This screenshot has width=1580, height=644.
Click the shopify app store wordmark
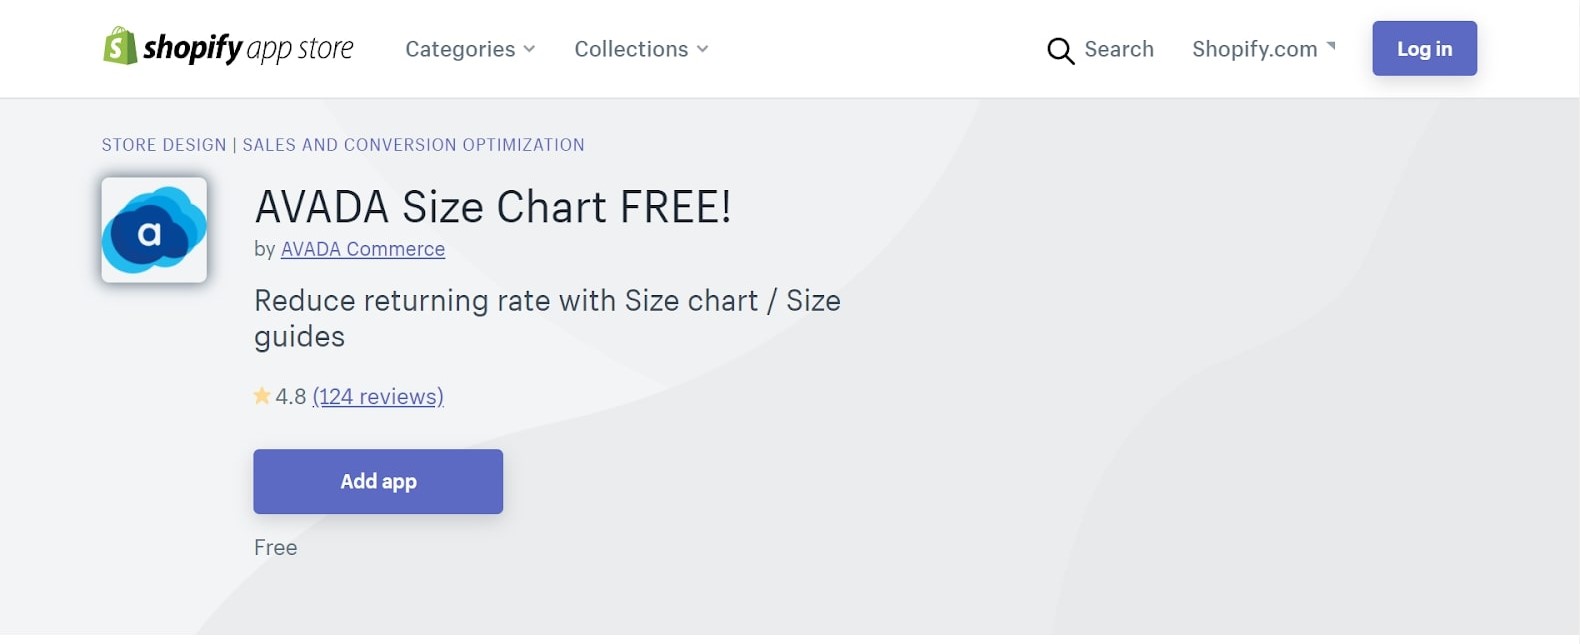click(248, 48)
